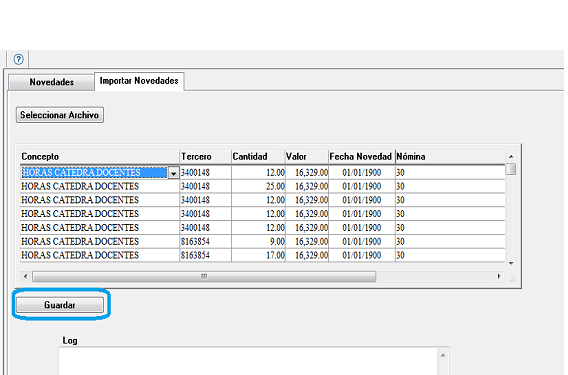This screenshot has width=568, height=375.
Task: Select the Valor cell in the 25.00 row
Action: pos(307,186)
